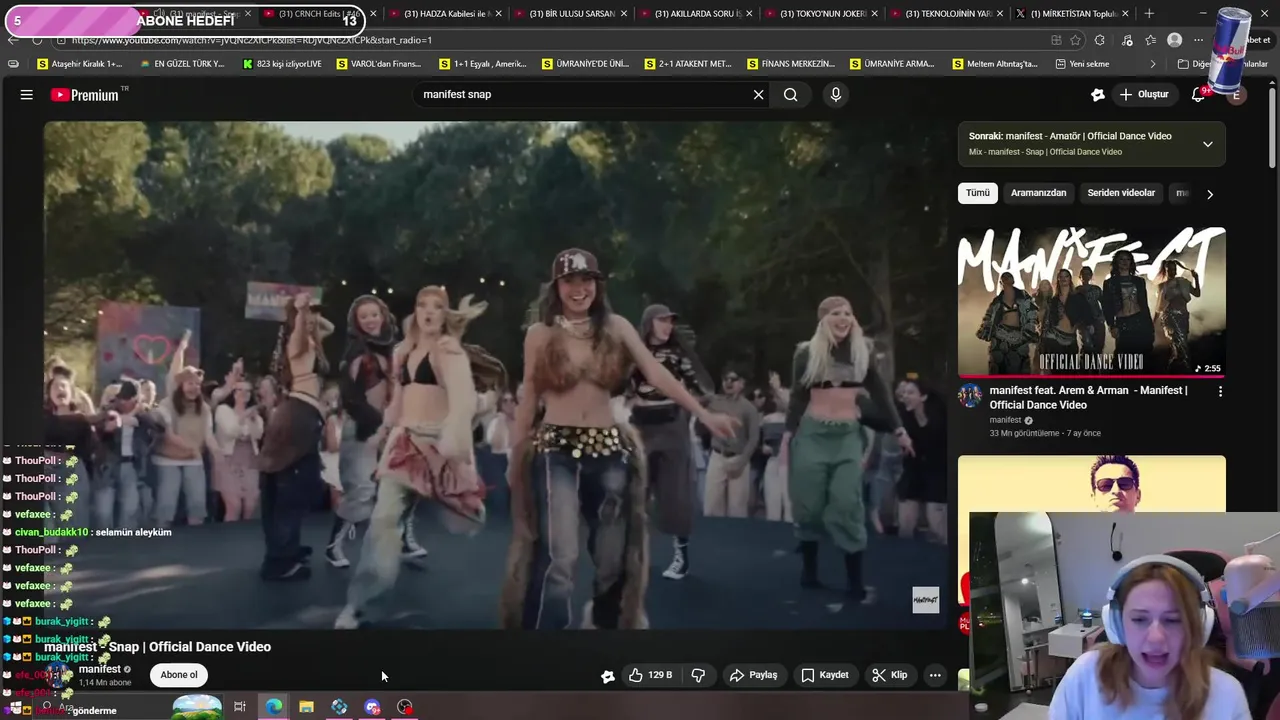Viewport: 1280px width, 720px height.
Task: Open 2+1 ATAKENT MET bookmark
Action: [688, 64]
